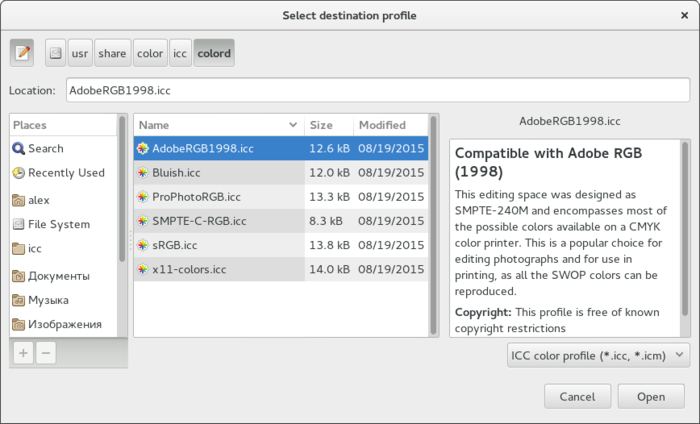
Task: Click the 8.3 kB size cell
Action: (329, 220)
